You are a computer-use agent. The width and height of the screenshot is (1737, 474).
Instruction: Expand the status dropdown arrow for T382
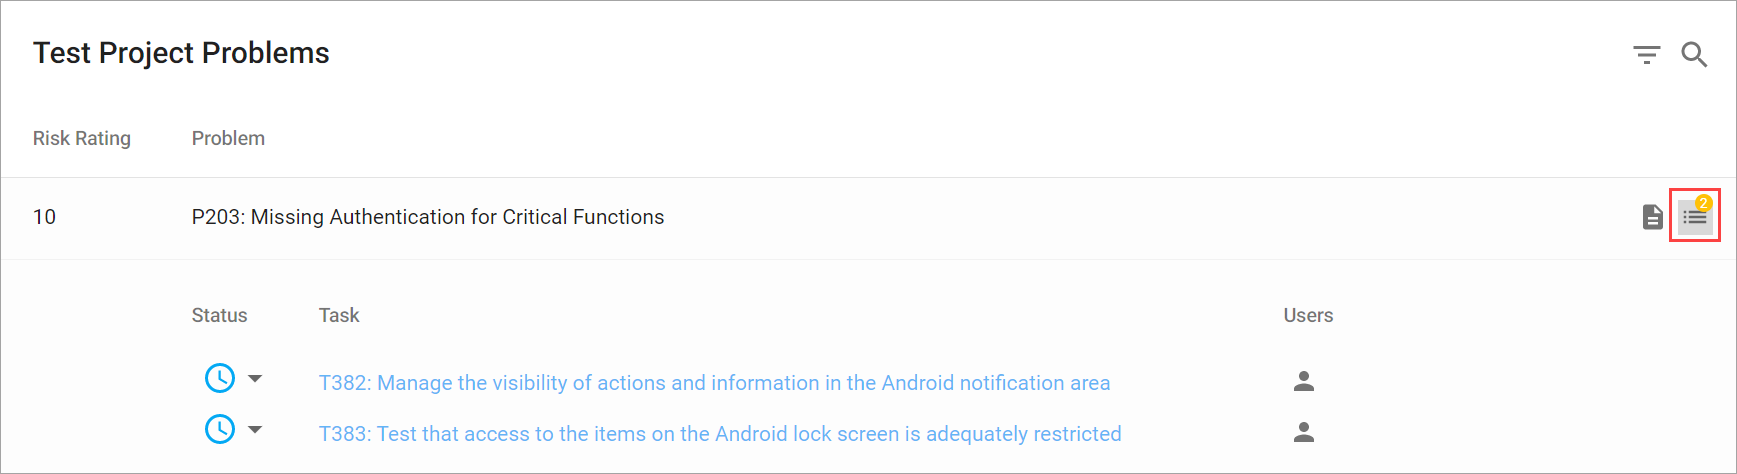tap(255, 379)
